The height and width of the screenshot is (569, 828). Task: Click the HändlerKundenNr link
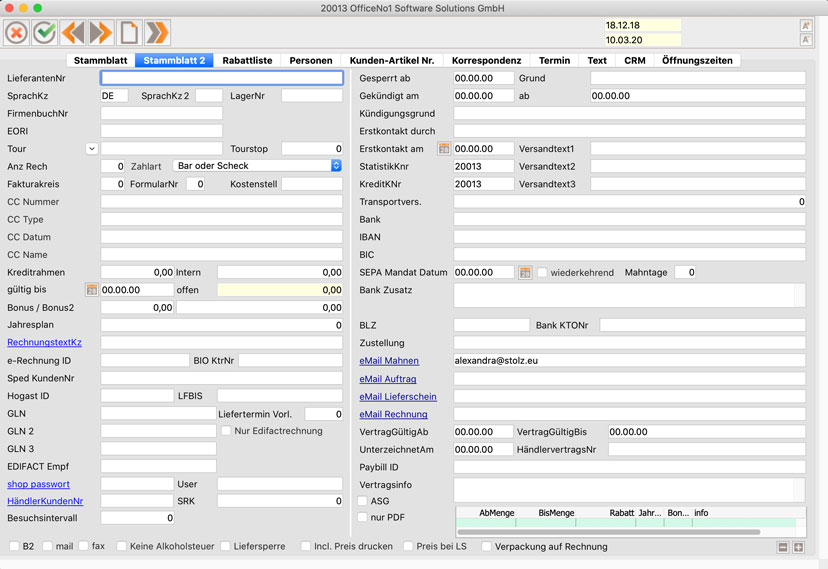pyautogui.click(x=45, y=501)
